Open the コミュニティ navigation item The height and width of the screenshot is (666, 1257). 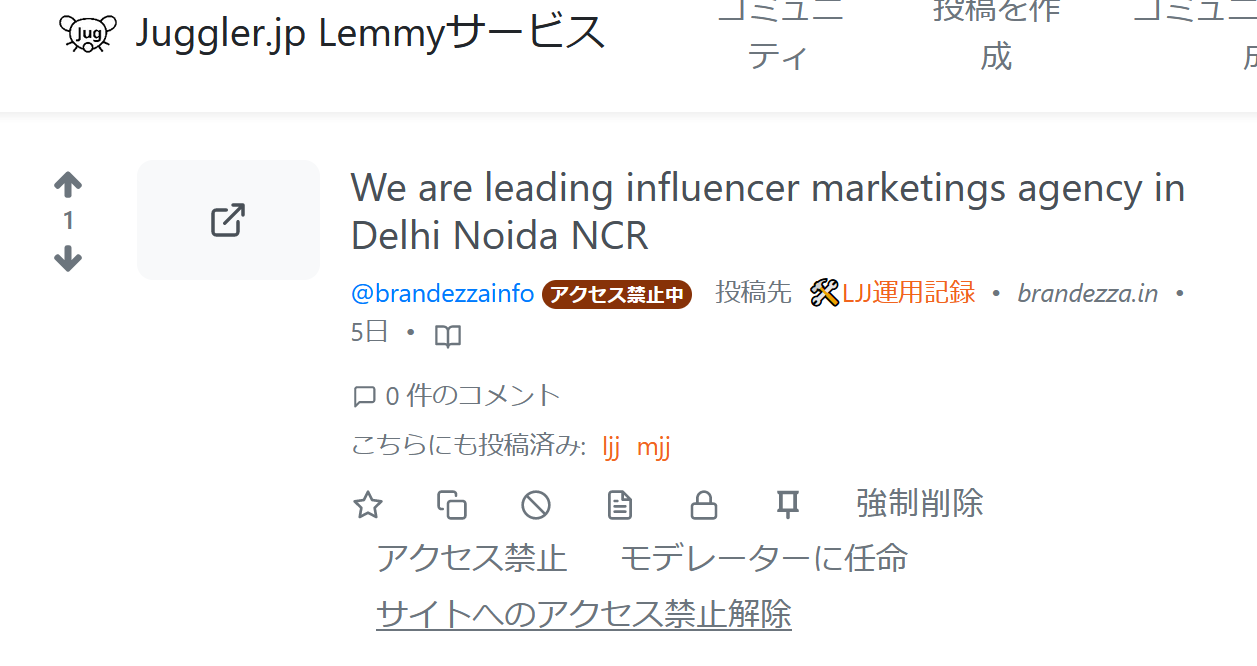[x=781, y=33]
